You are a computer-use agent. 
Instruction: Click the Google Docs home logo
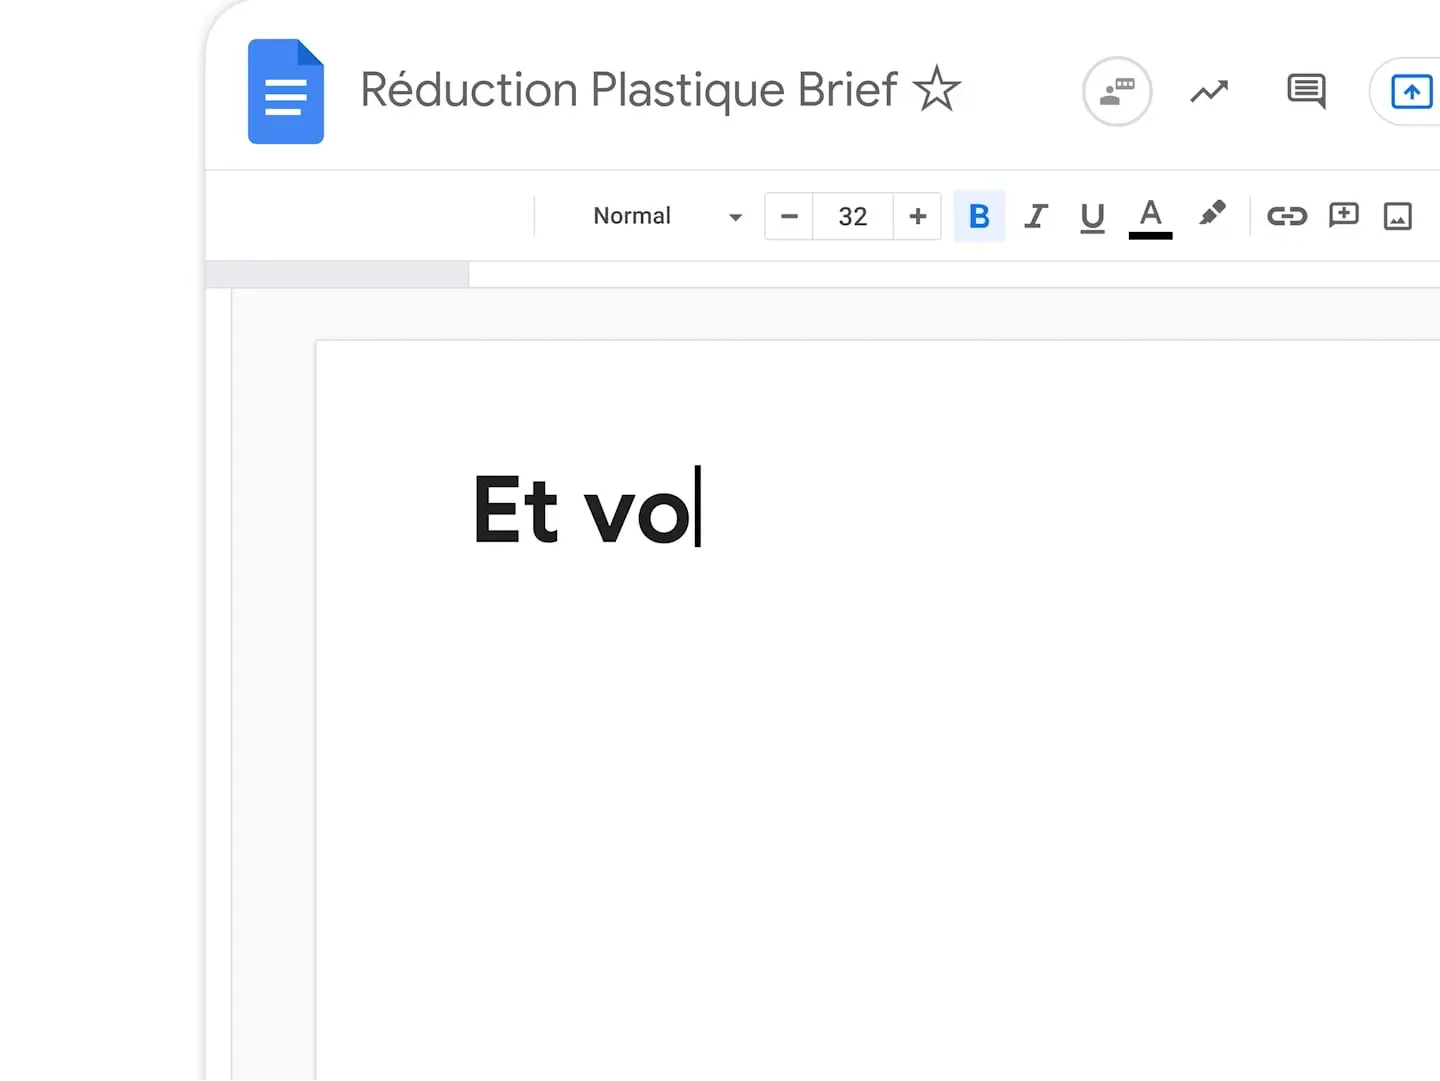point(286,92)
